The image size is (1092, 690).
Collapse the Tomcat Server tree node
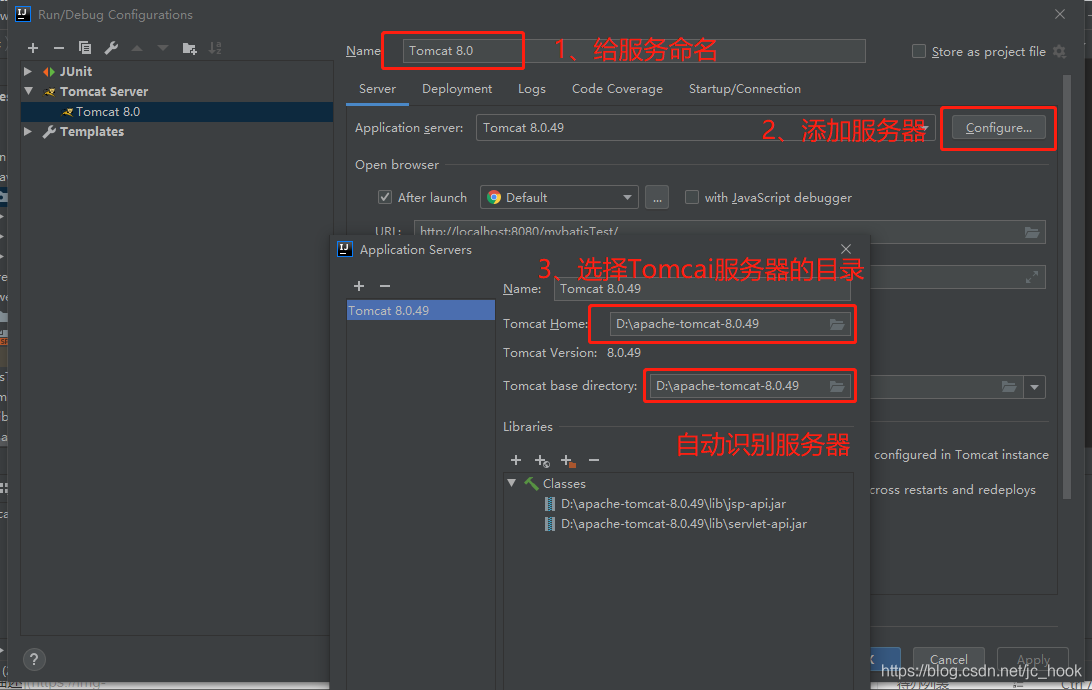[x=29, y=91]
